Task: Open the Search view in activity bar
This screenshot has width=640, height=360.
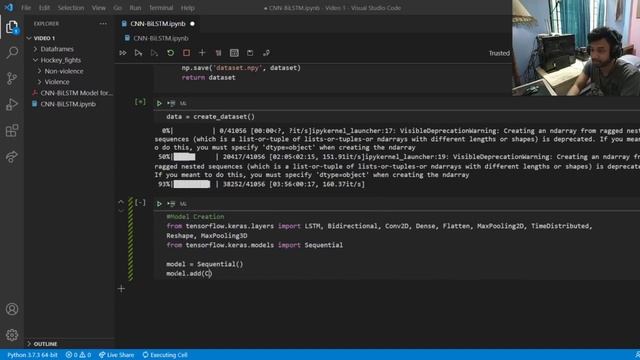Action: pos(12,53)
